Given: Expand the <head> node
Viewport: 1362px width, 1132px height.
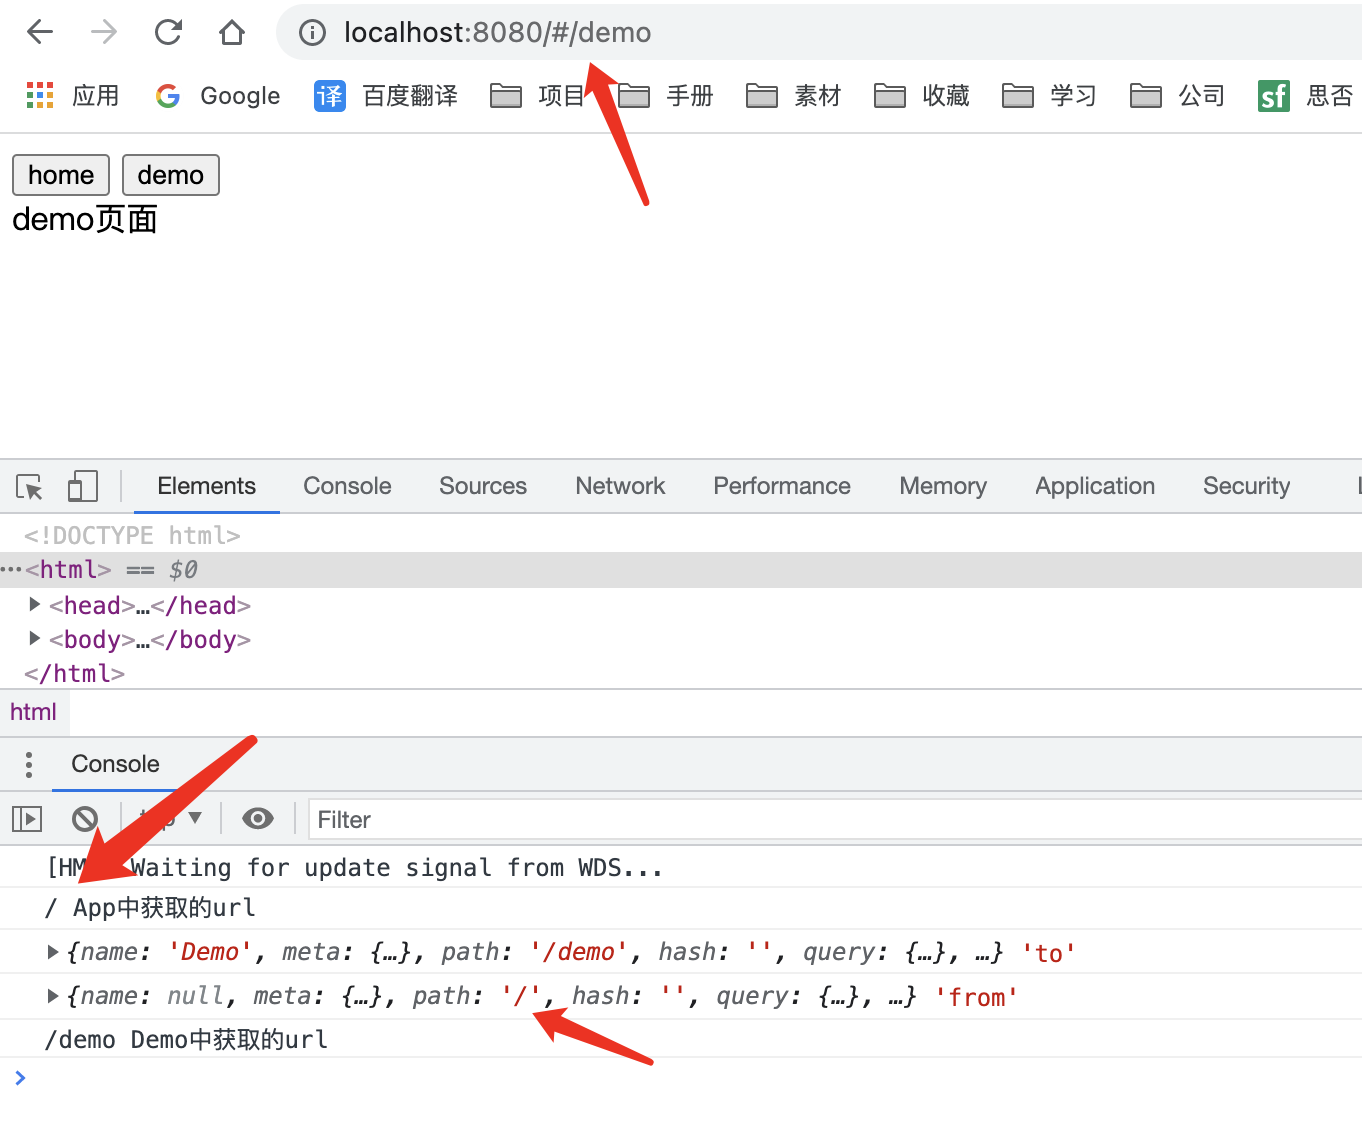Looking at the screenshot, I should 35,605.
